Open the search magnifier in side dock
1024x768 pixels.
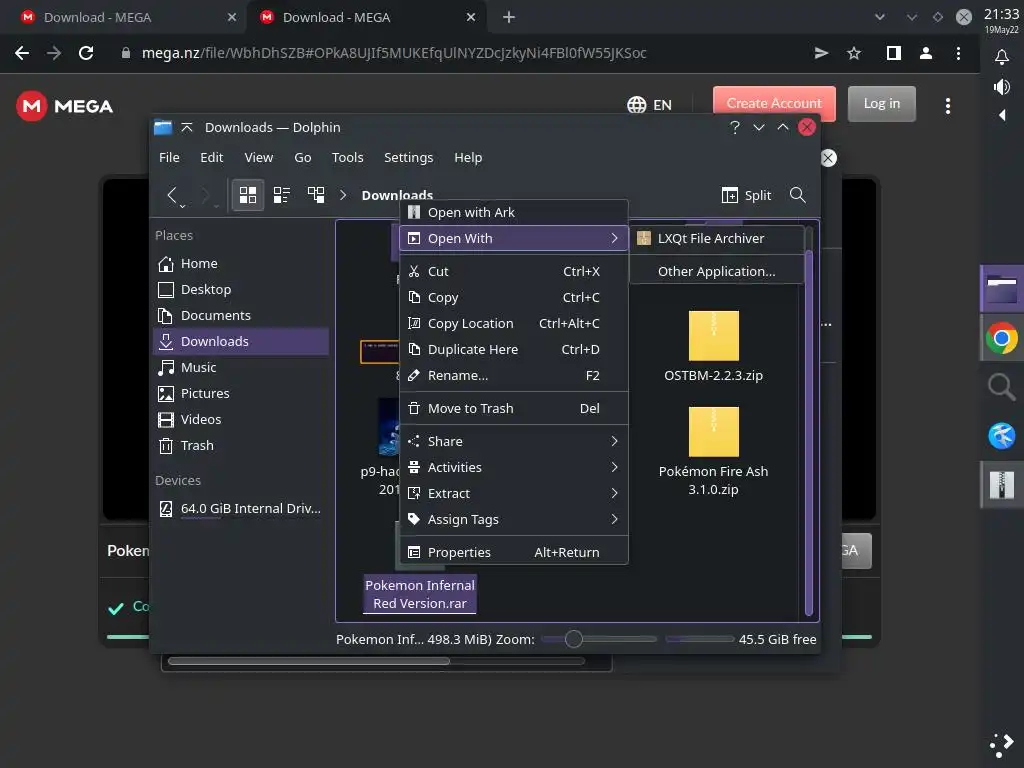tap(1001, 387)
